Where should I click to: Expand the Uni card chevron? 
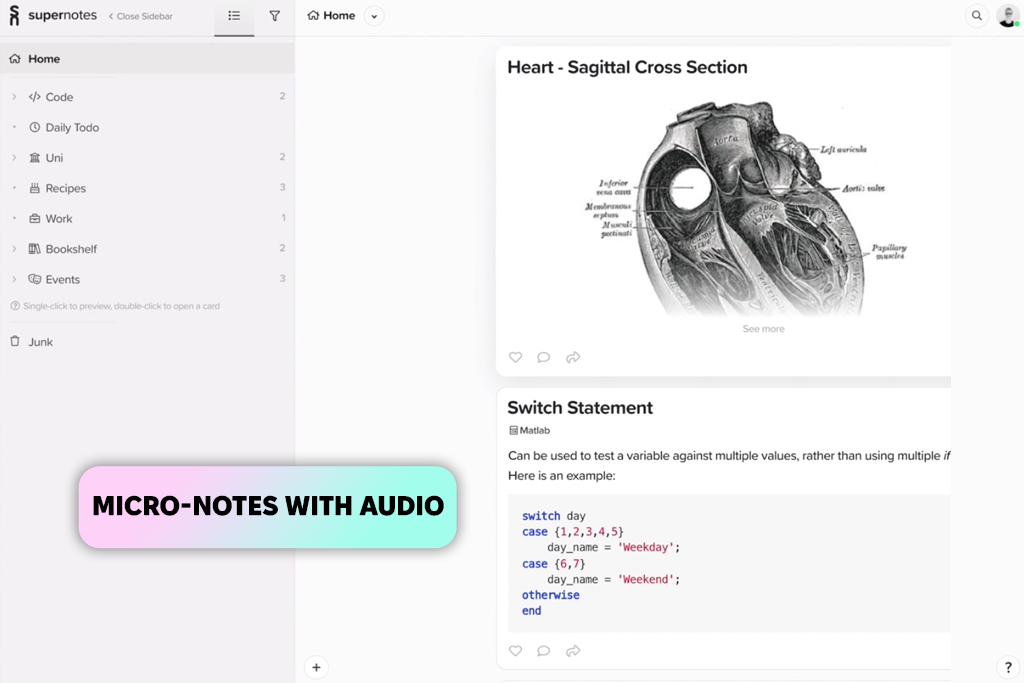pos(14,157)
